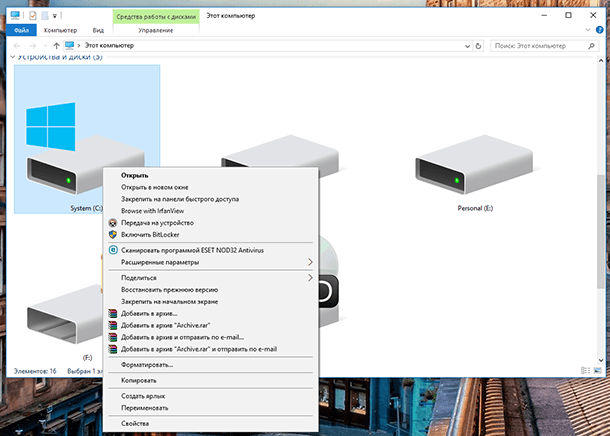The height and width of the screenshot is (436, 610).
Task: Click the ESET NOD32 menu icon
Action: (113, 250)
